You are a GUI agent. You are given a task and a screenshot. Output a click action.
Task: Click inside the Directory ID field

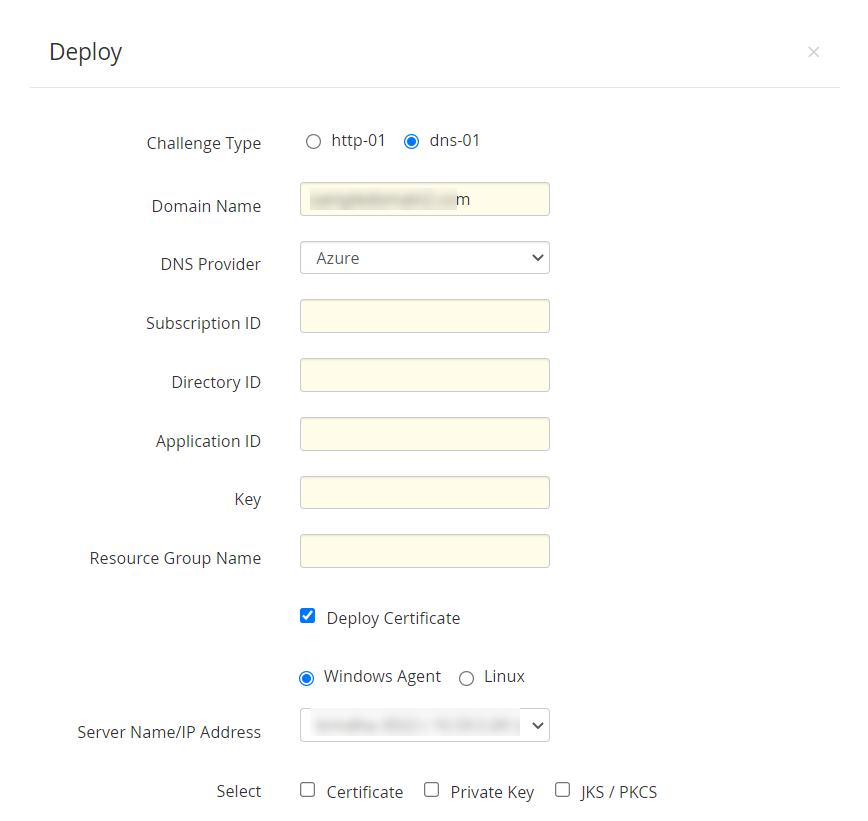pos(424,374)
